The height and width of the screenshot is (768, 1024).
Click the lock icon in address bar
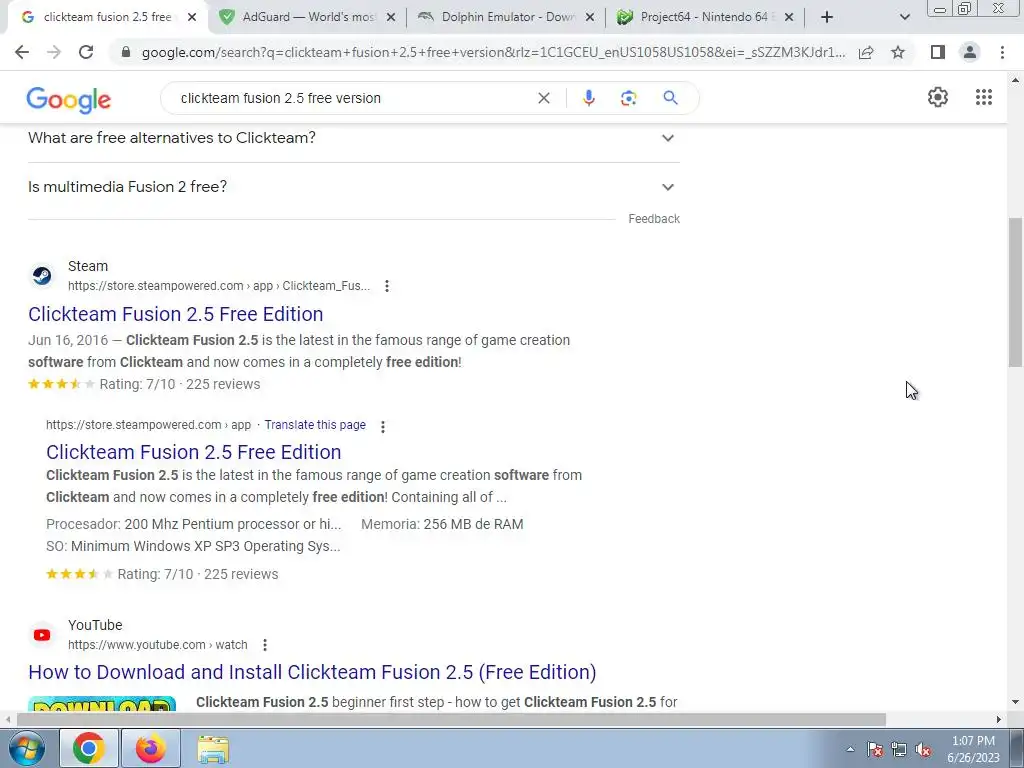[126, 52]
